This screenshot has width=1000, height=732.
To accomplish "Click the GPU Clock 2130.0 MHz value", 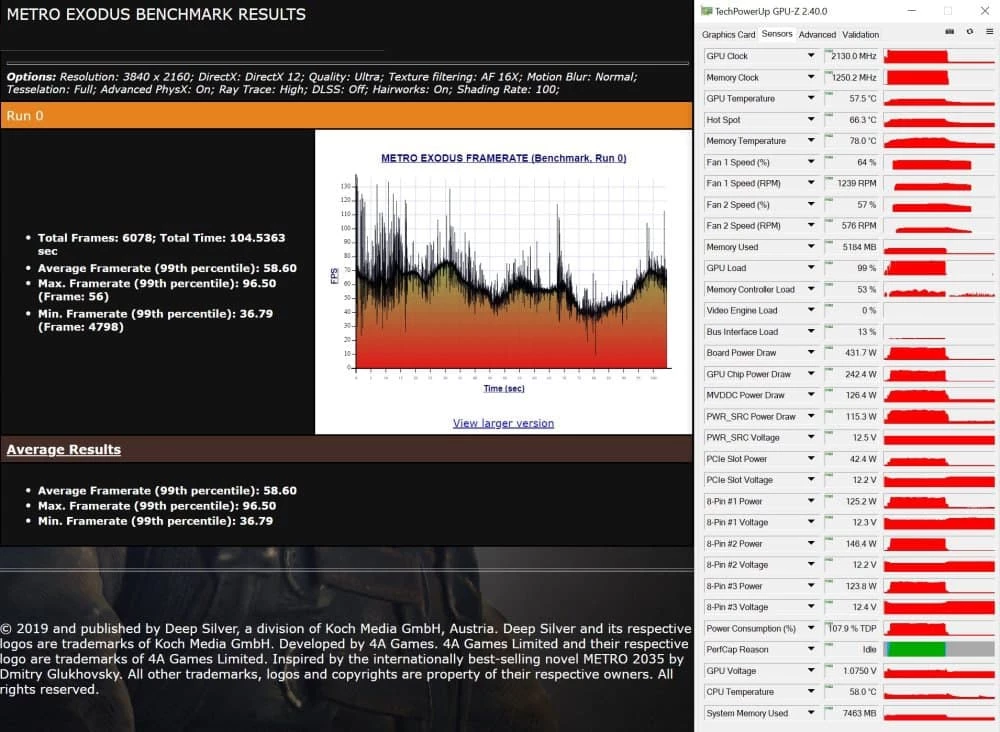I will (x=853, y=56).
